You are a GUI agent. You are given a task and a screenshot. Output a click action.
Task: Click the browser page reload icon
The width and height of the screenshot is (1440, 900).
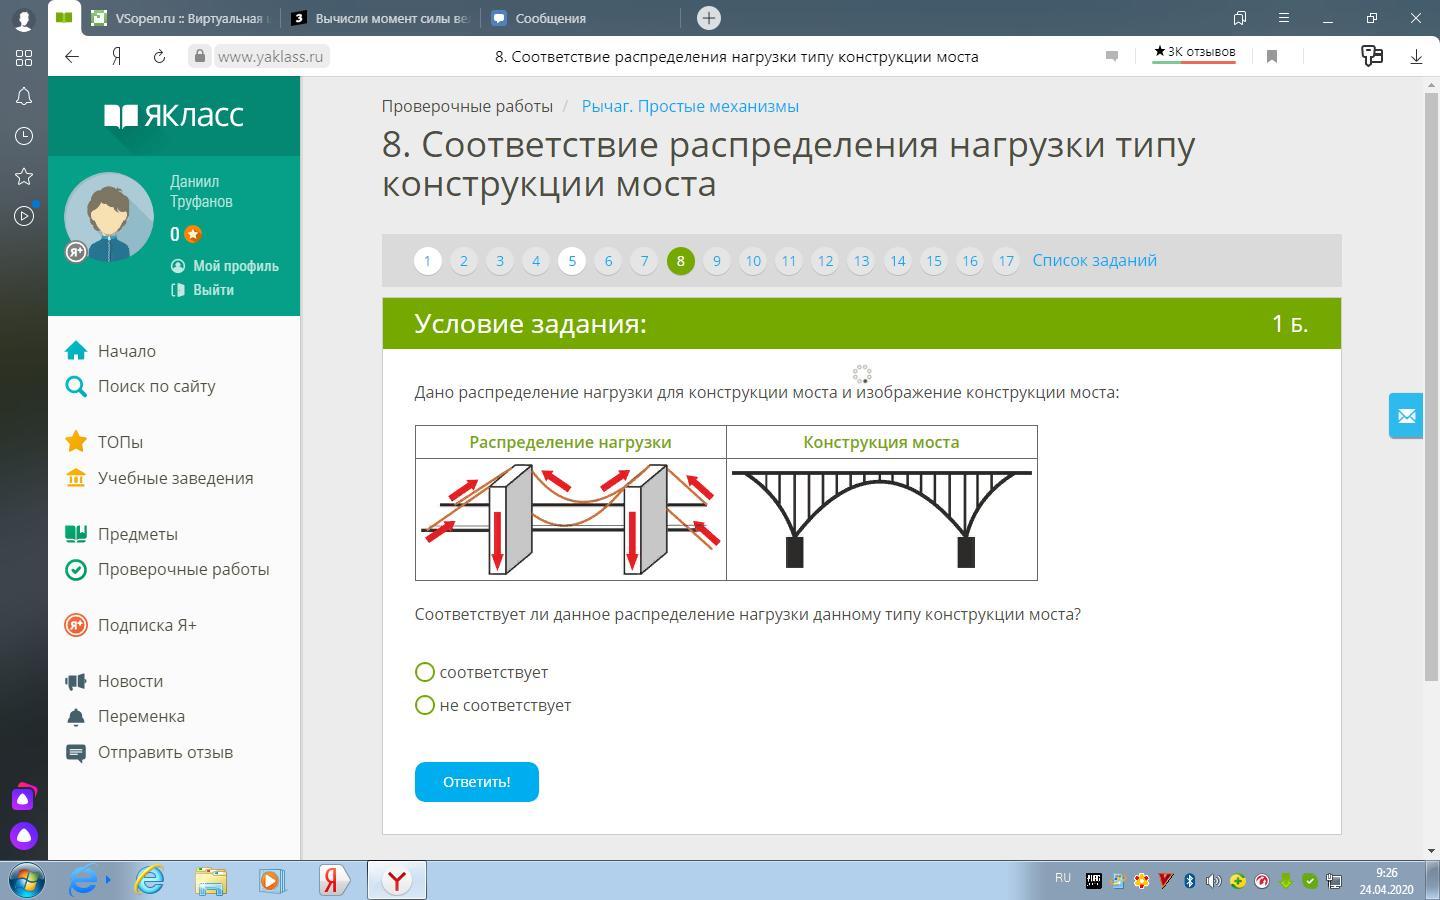point(159,57)
